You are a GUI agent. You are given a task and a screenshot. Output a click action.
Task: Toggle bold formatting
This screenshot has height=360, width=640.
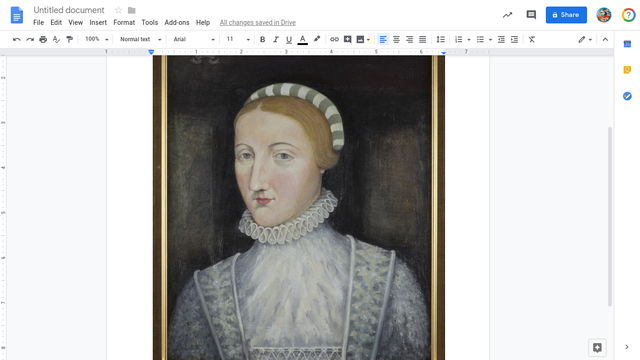(262, 40)
